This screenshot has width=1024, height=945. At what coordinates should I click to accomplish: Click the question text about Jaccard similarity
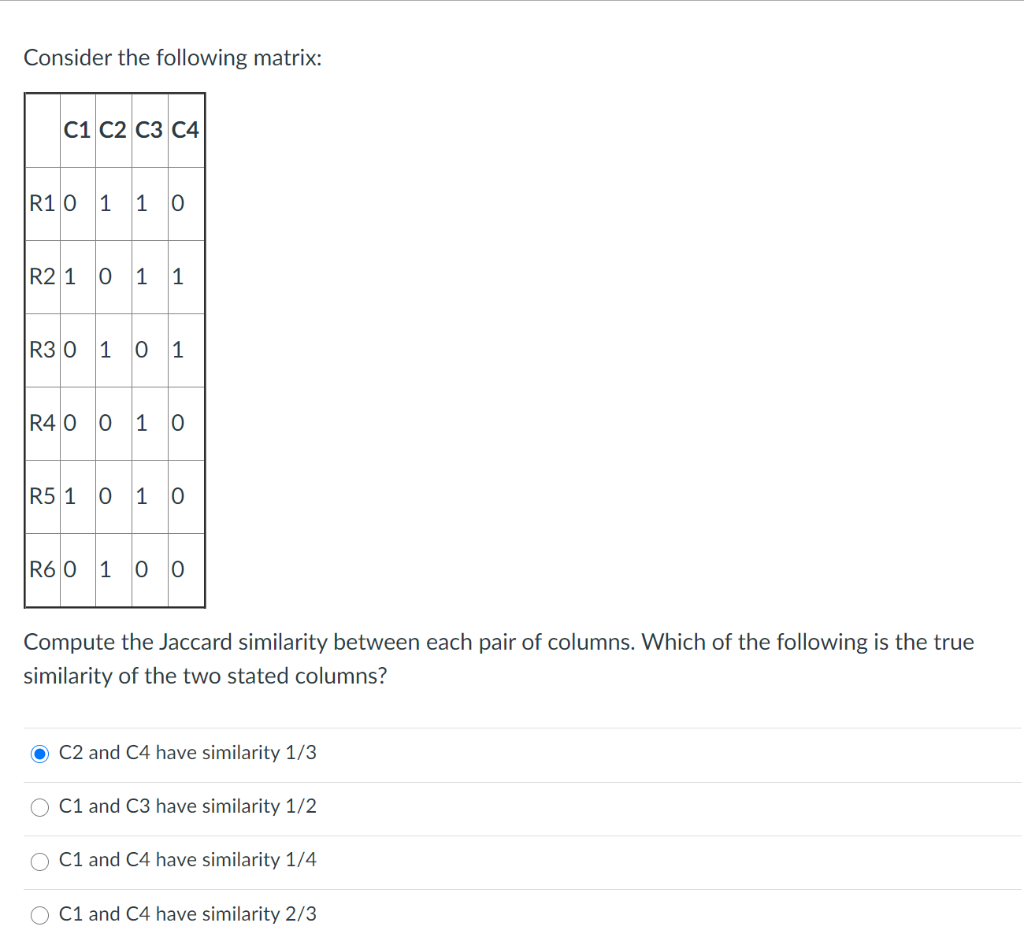(x=498, y=658)
